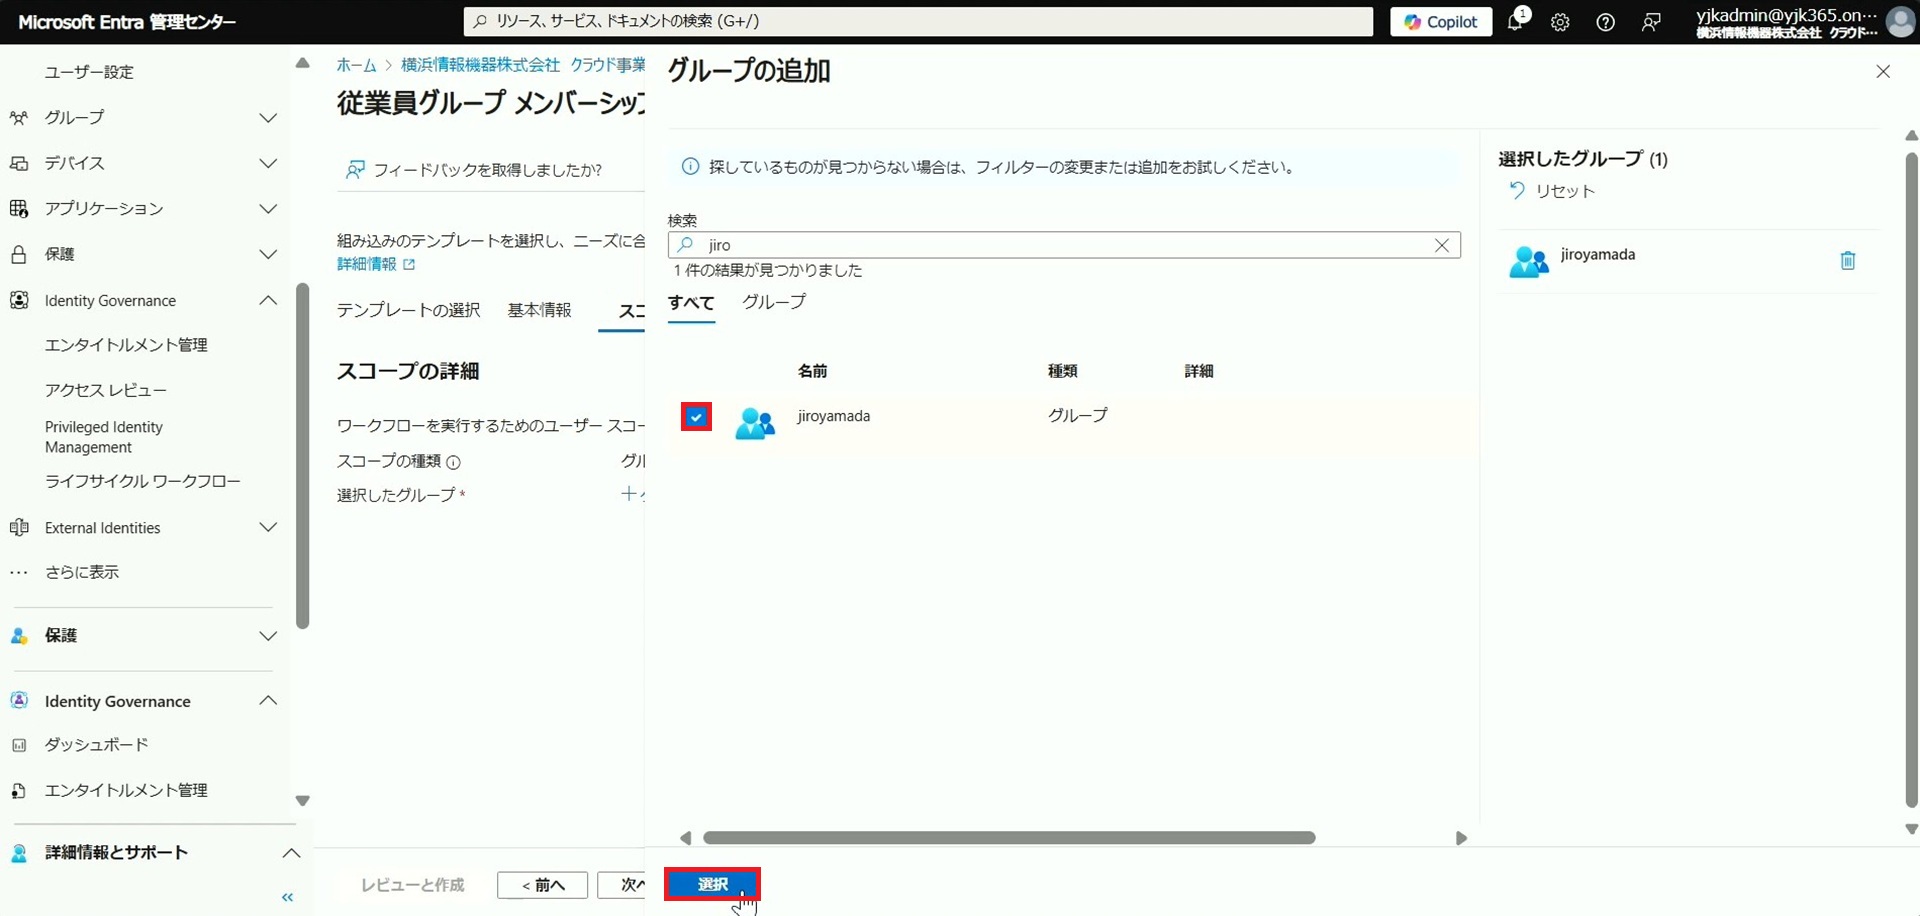Click the 選択 button
This screenshot has height=916, width=1920.
coord(712,884)
